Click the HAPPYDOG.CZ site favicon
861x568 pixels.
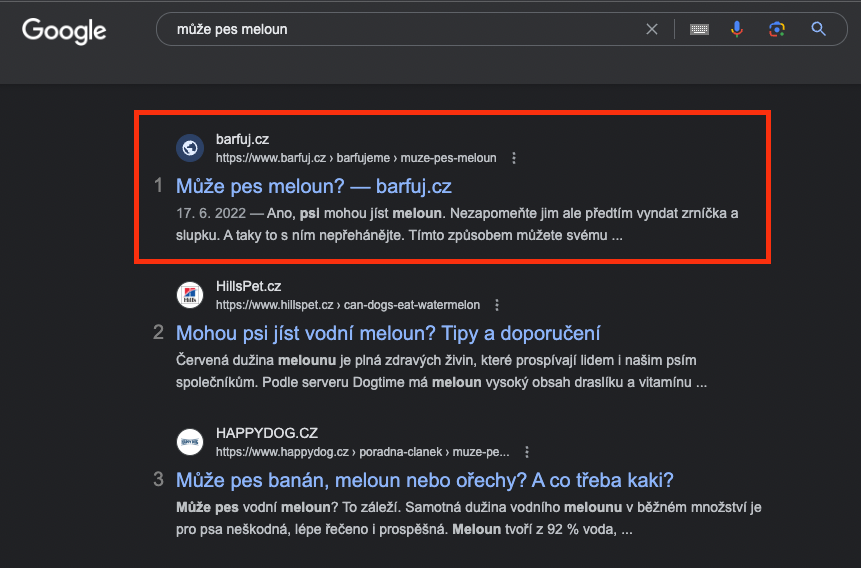coord(190,442)
